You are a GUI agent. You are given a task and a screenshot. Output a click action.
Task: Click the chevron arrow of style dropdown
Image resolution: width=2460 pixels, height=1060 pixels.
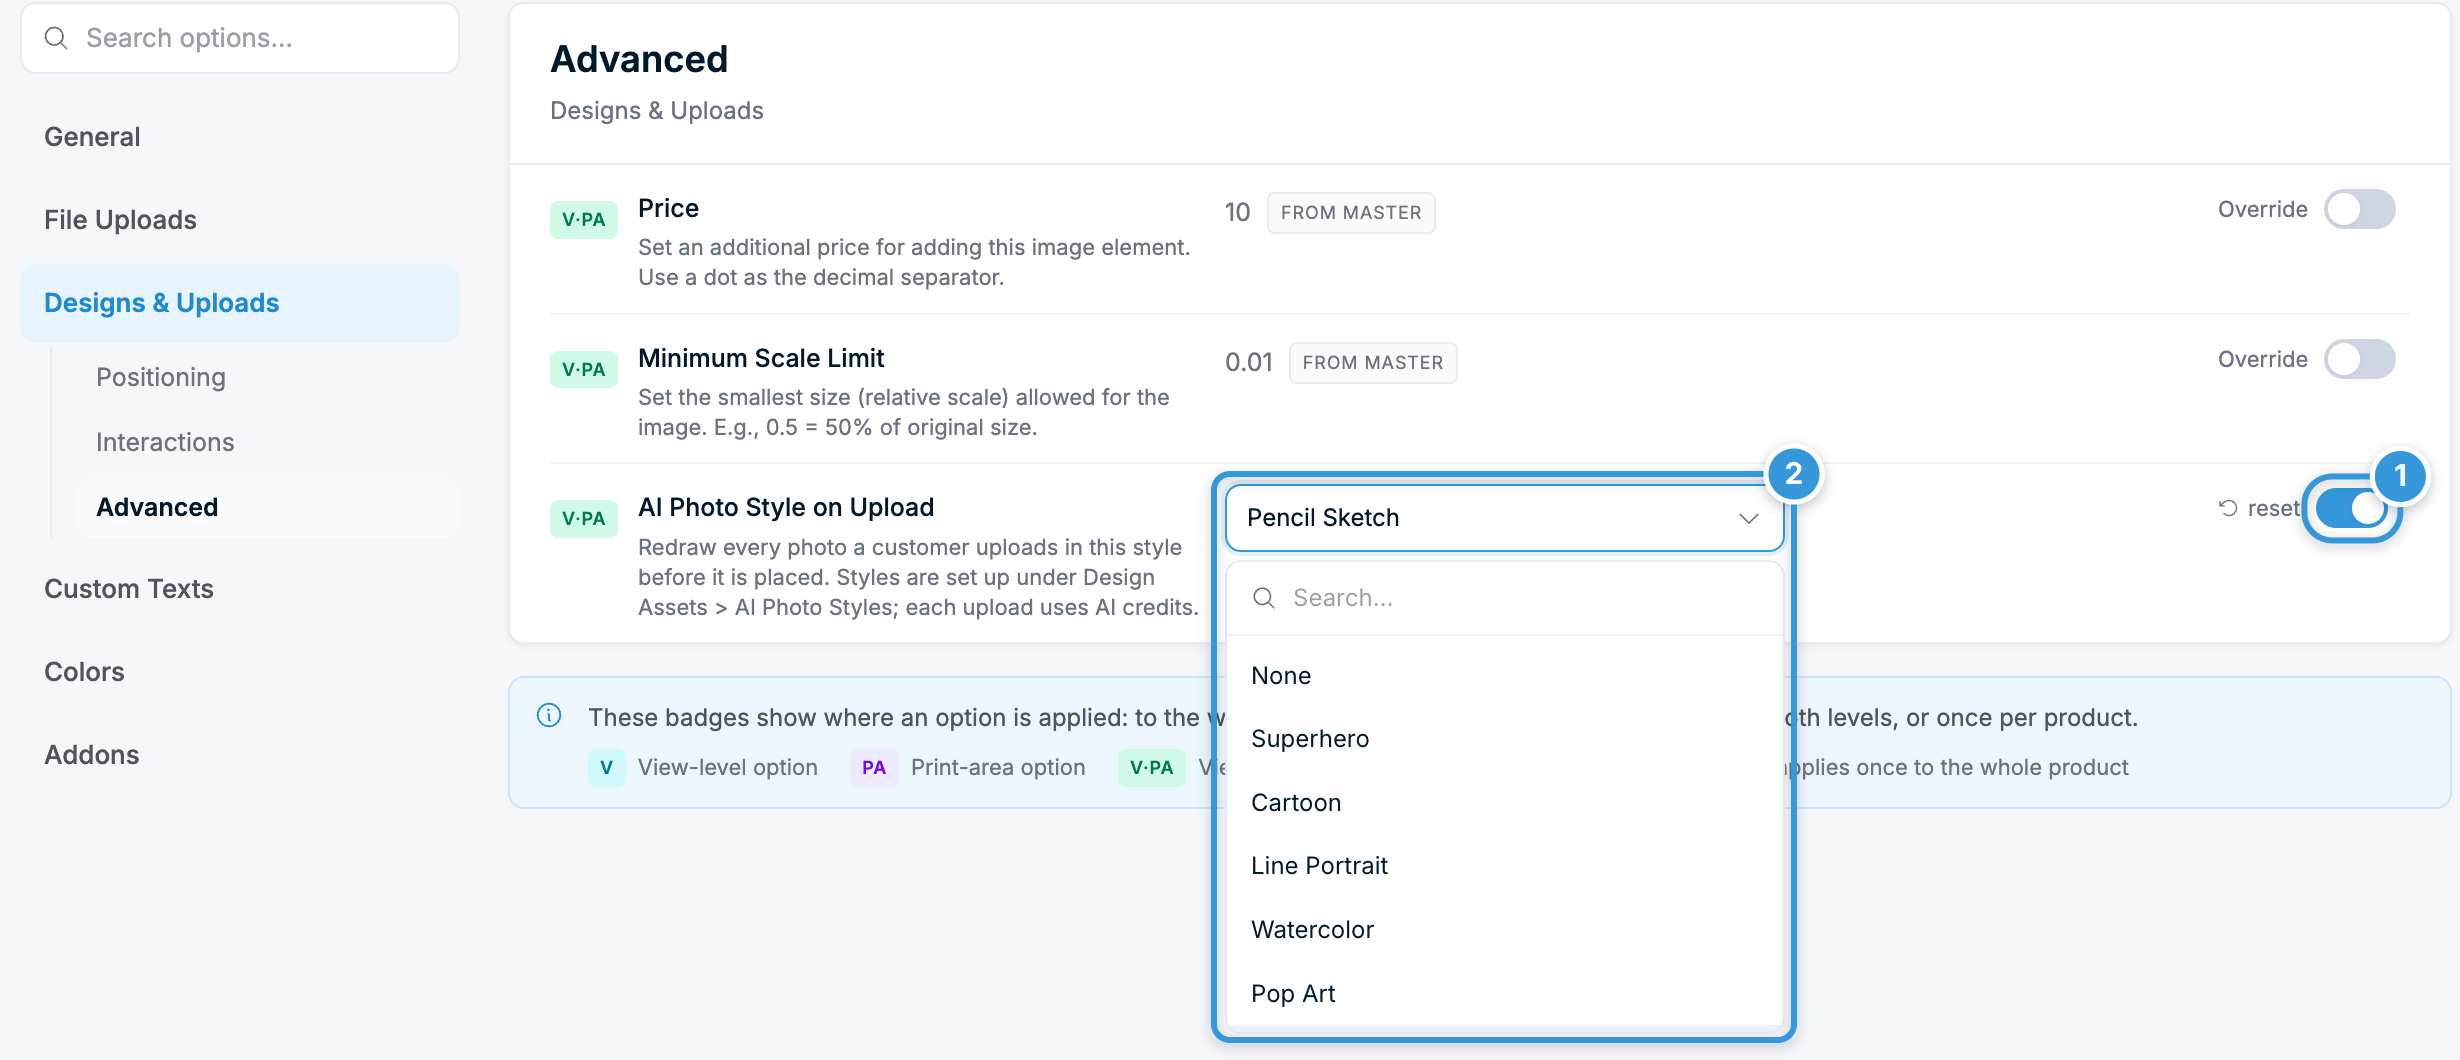click(x=1748, y=518)
